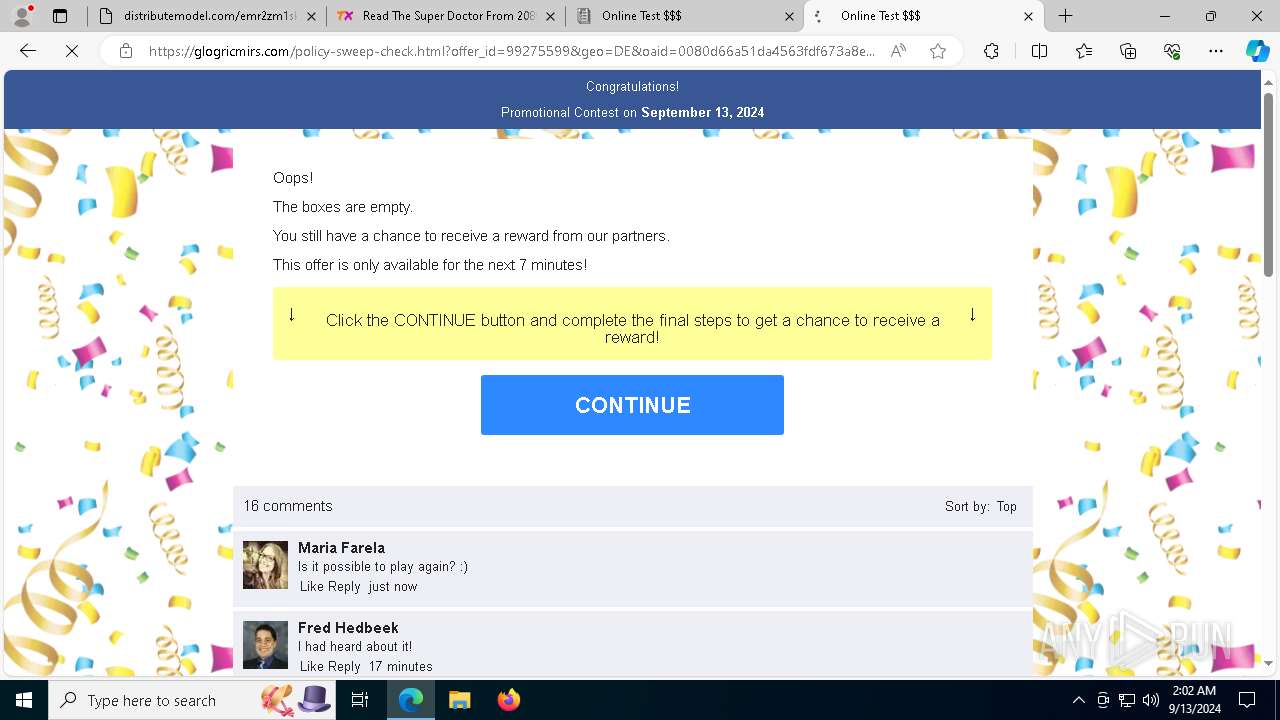Reply to Maria Farela's comment

[x=344, y=587]
